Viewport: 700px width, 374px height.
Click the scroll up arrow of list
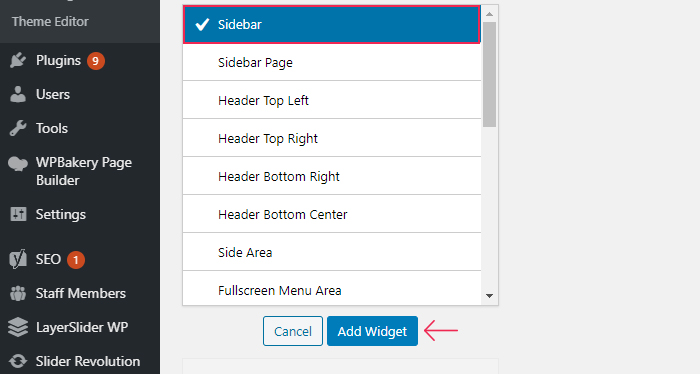[490, 14]
